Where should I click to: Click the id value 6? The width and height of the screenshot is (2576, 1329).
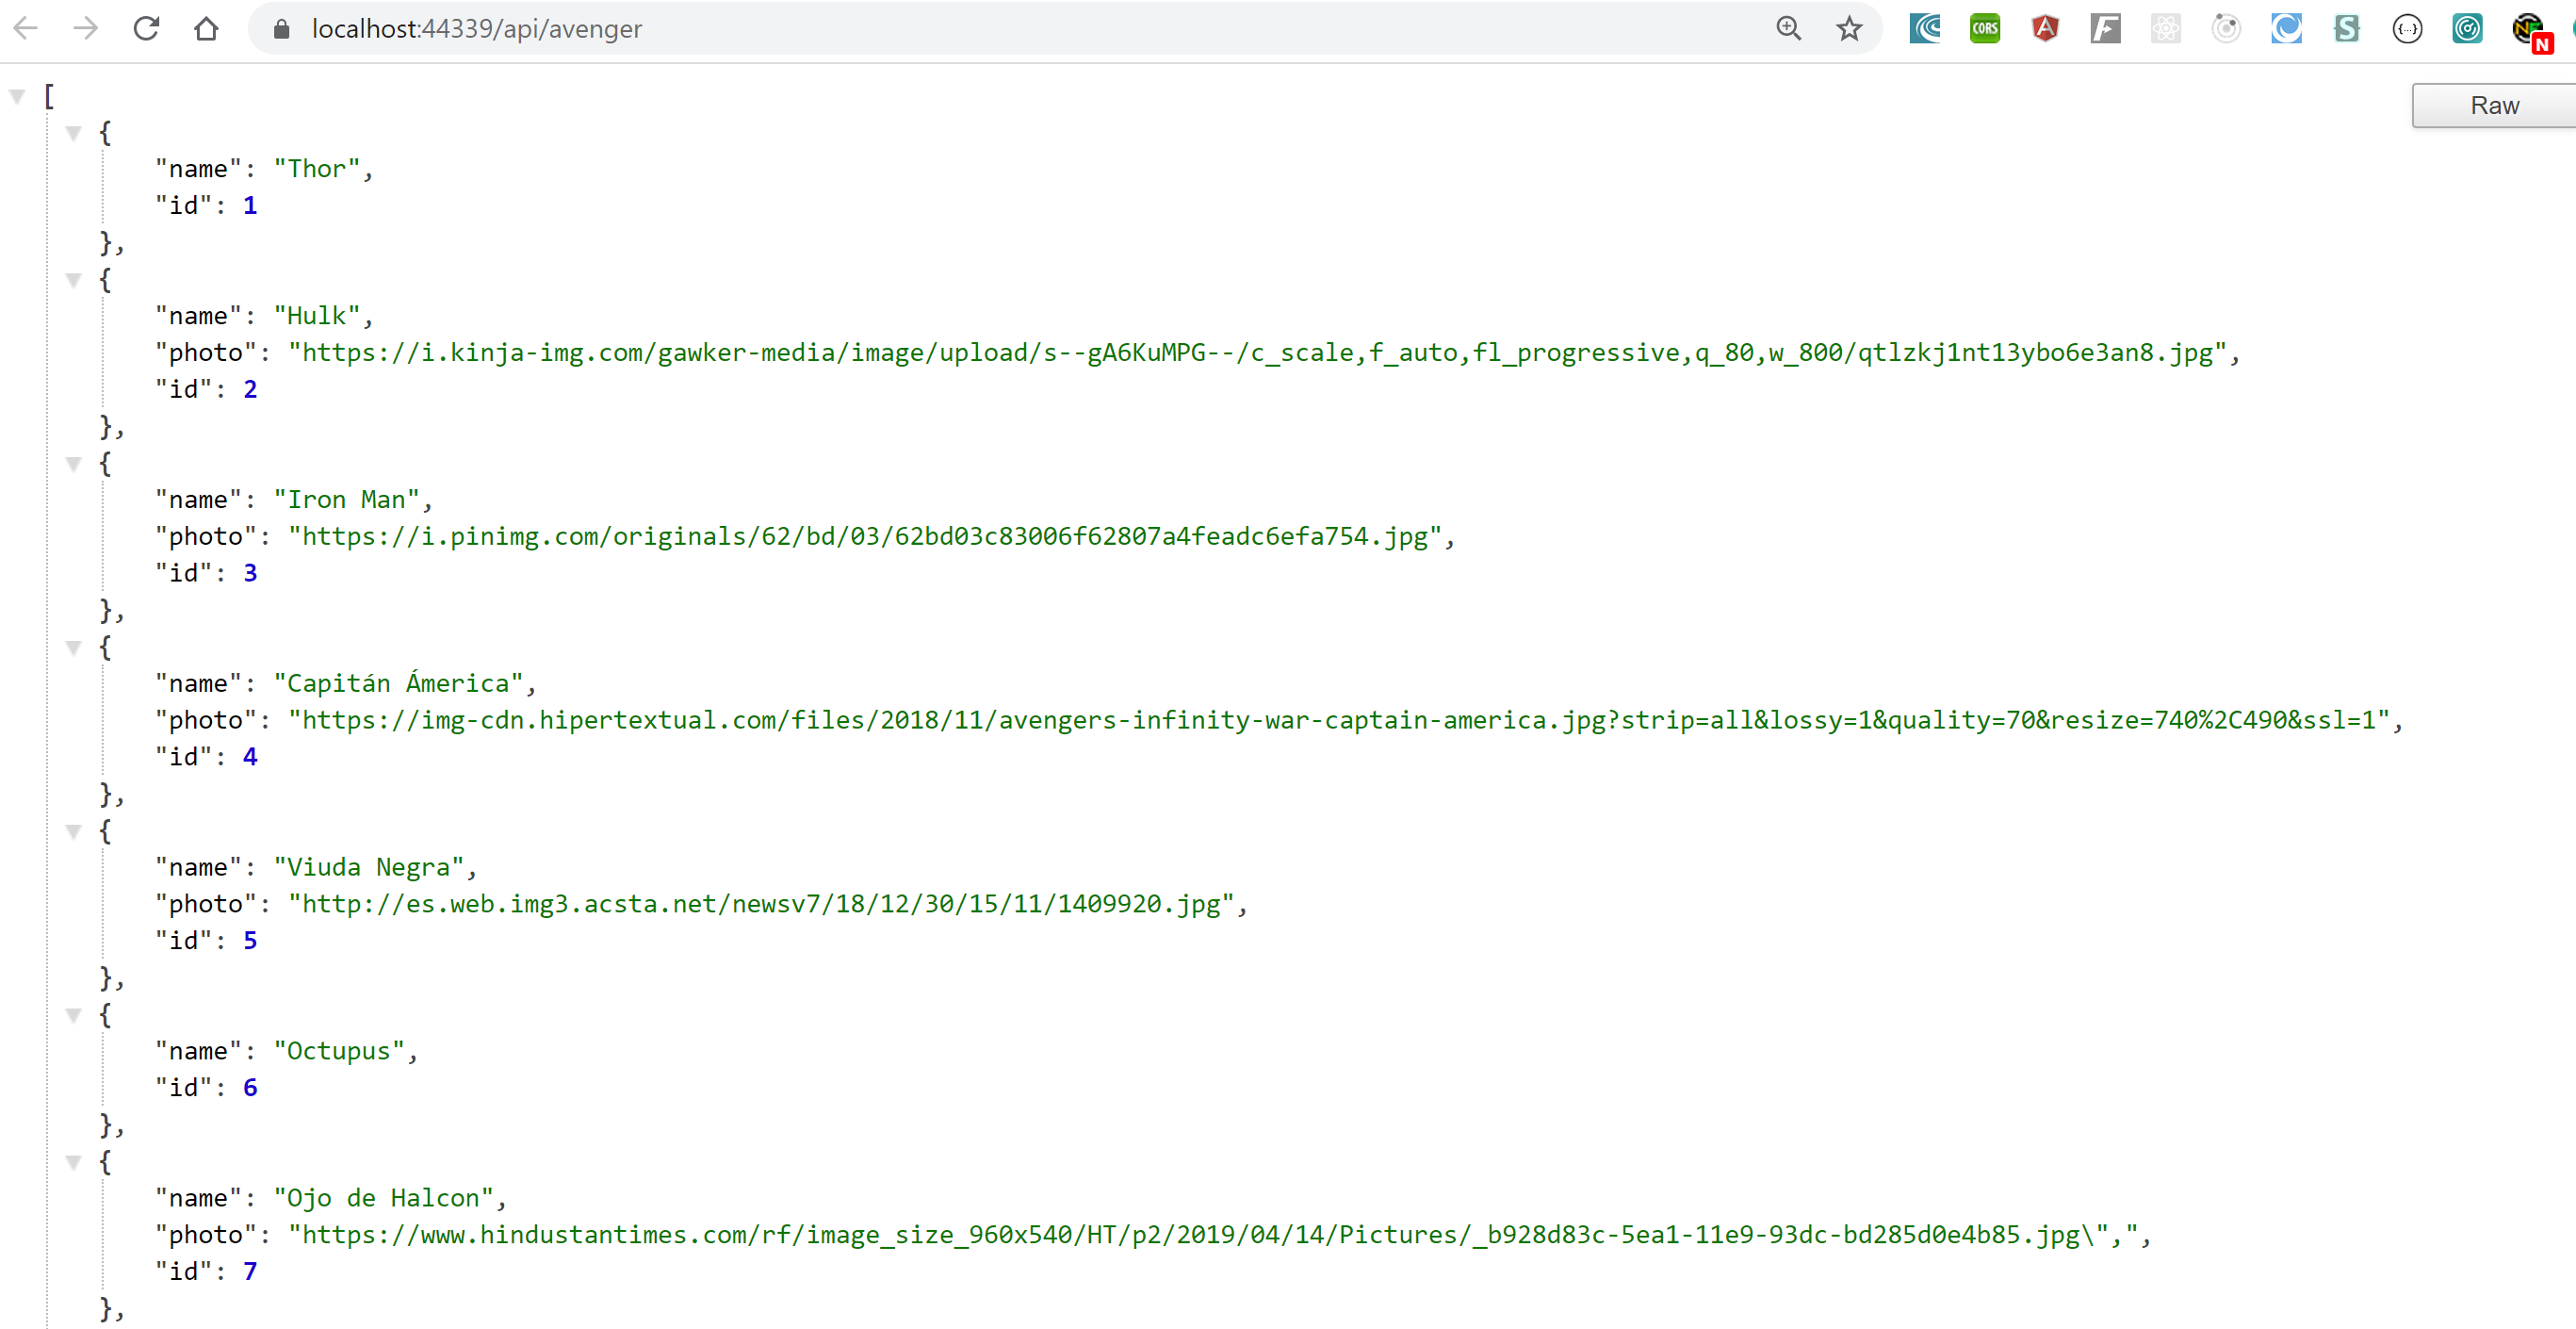[x=250, y=1088]
